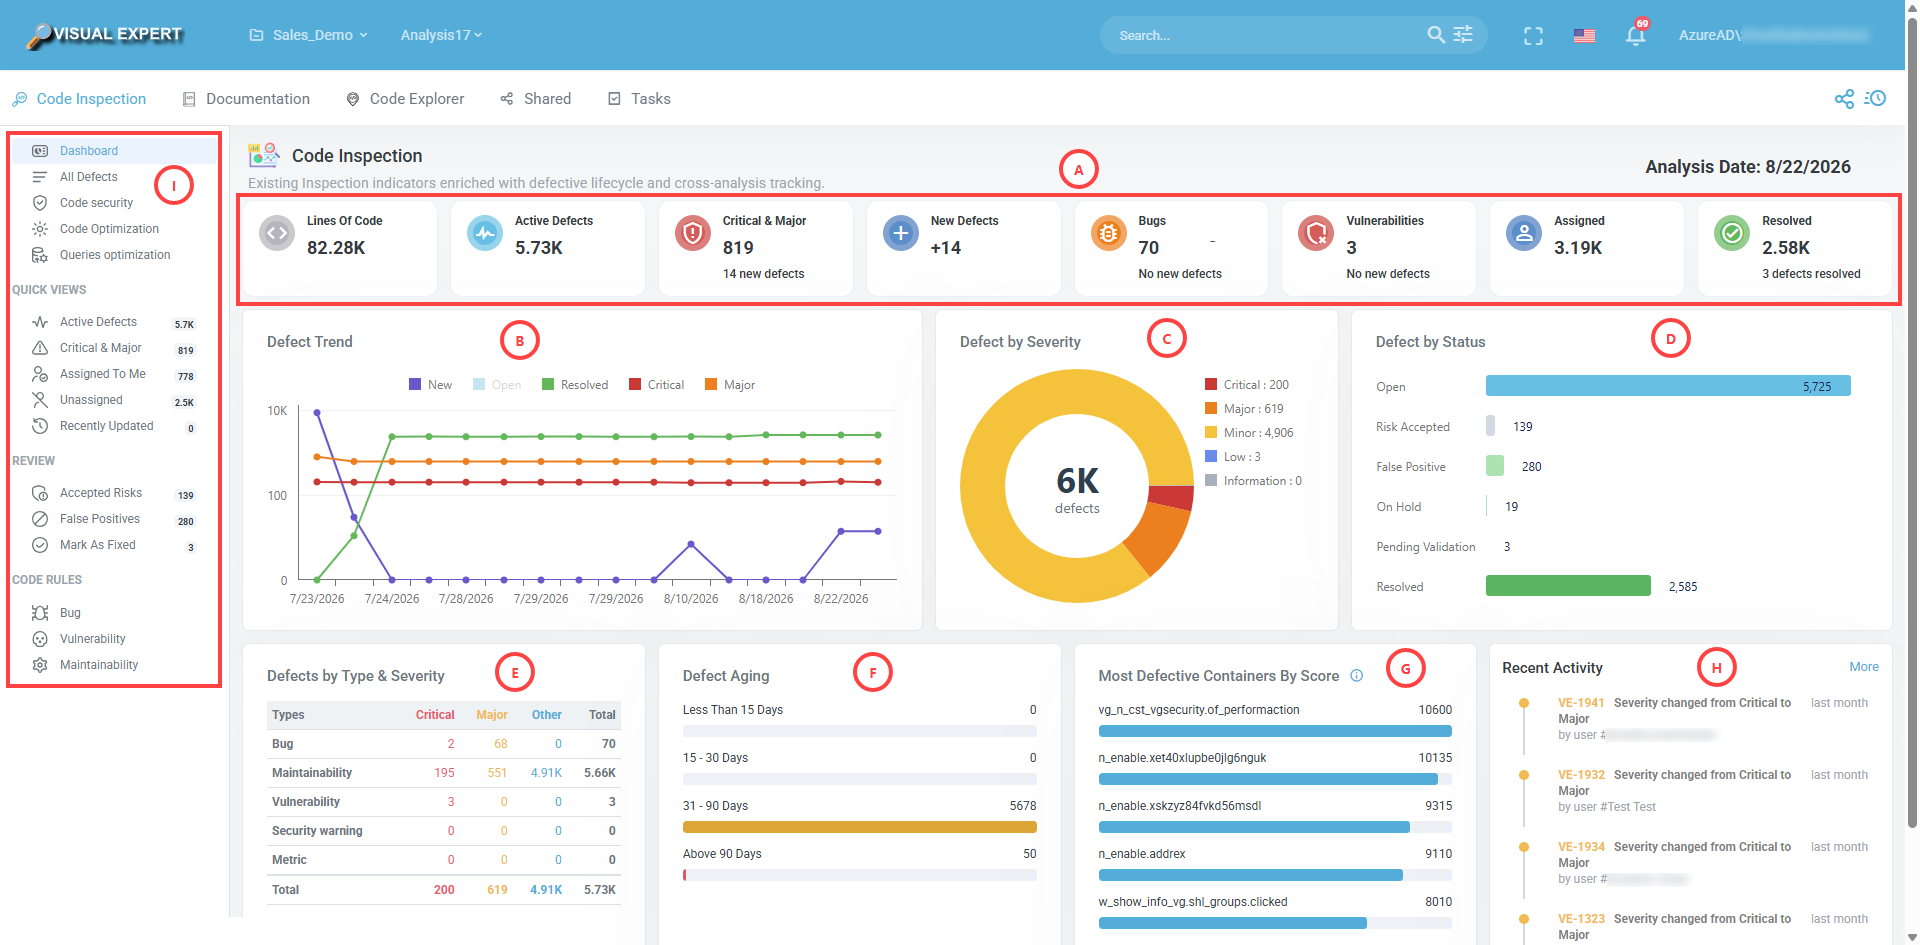This screenshot has width=1920, height=945.
Task: Click the Open status bar showing 5,725
Action: pyautogui.click(x=1668, y=386)
